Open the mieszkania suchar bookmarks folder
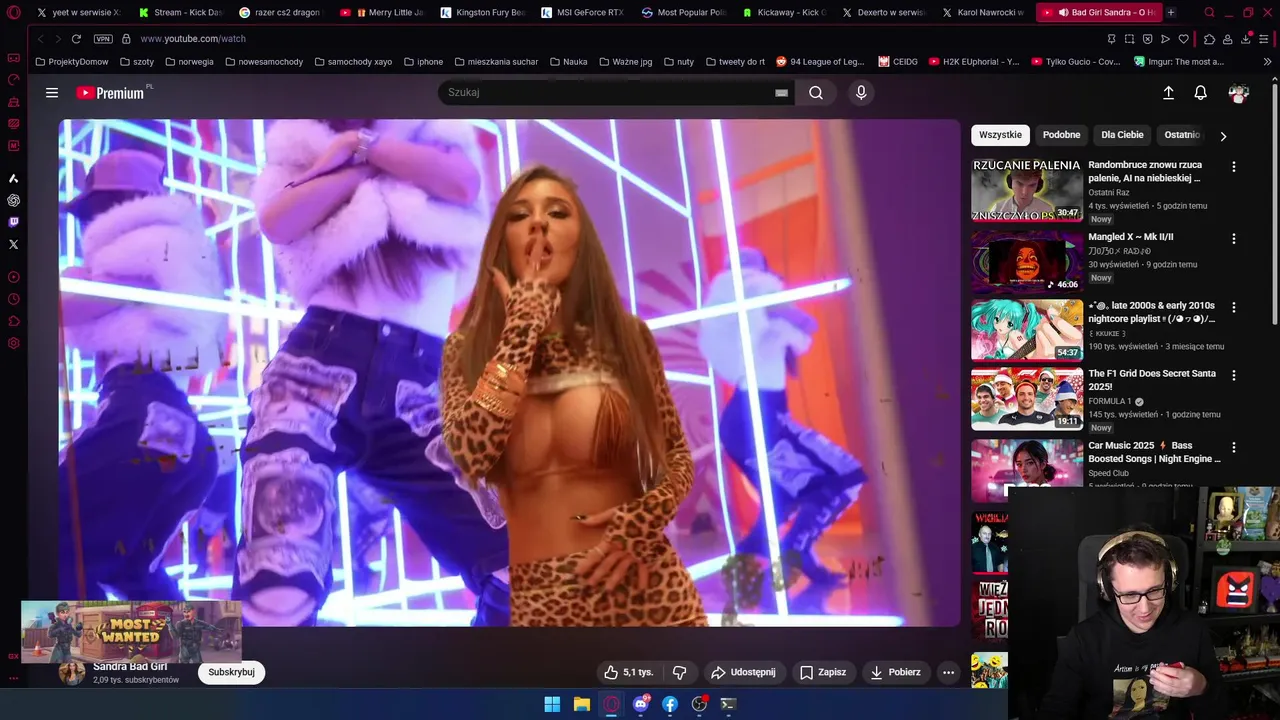Viewport: 1280px width, 720px height. 495,62
